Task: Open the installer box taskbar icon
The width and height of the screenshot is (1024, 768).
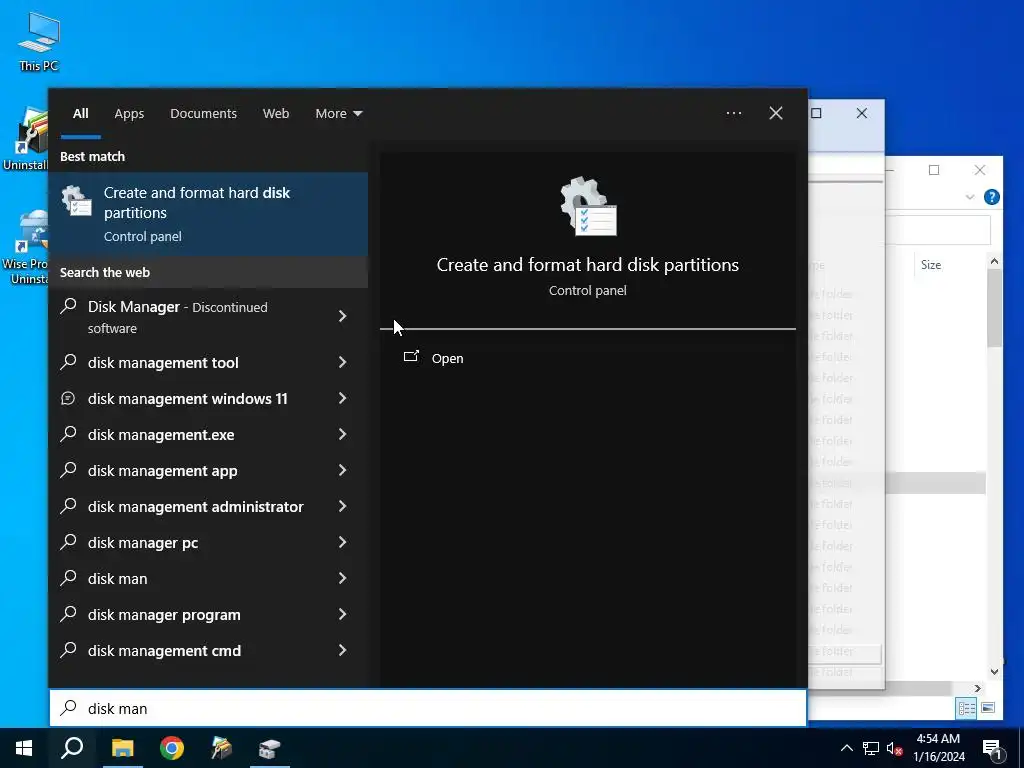Action: pos(270,748)
